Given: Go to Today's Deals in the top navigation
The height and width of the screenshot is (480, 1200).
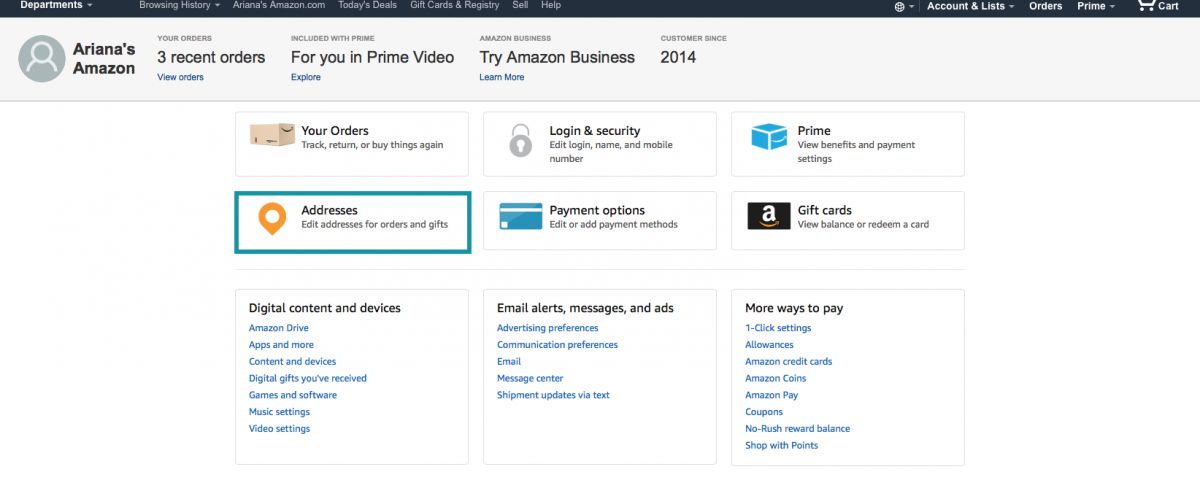Looking at the screenshot, I should pos(367,5).
